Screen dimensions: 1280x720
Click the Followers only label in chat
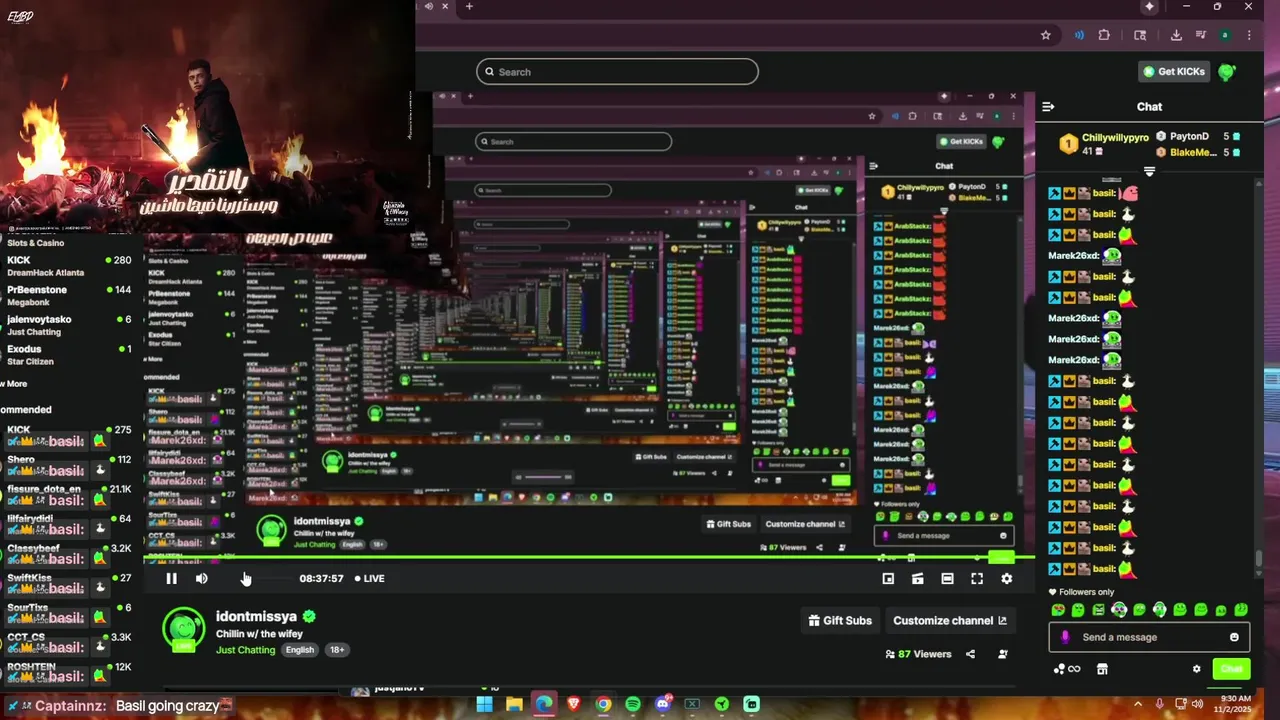1086,592
